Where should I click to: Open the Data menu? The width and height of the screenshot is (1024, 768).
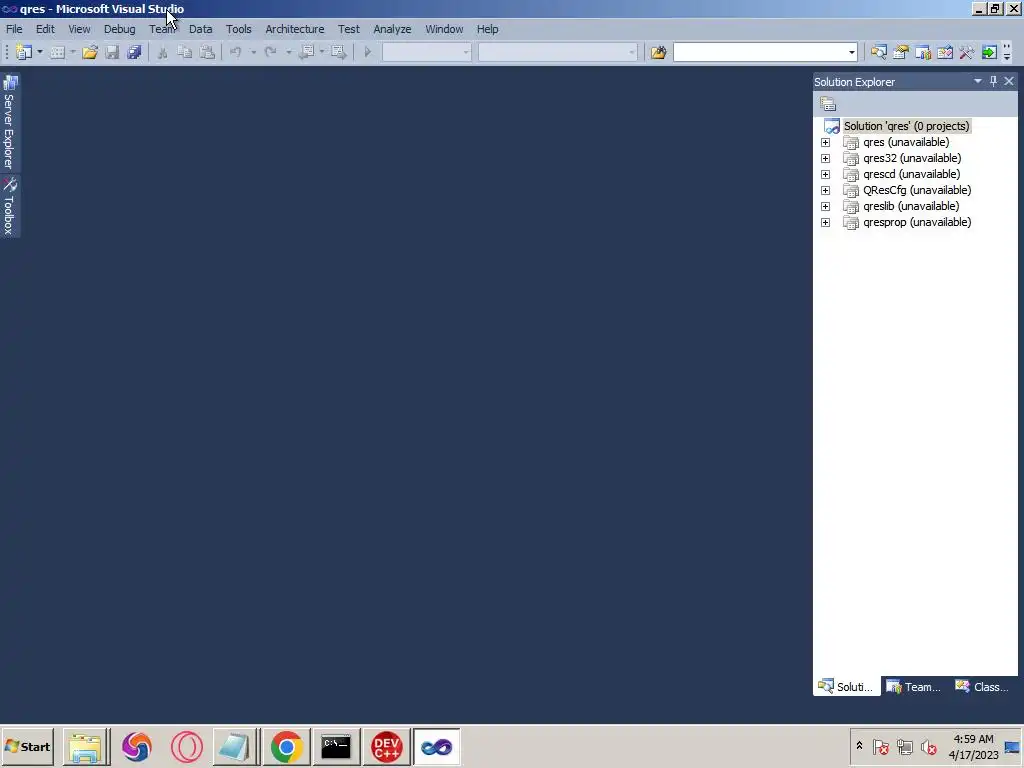[200, 29]
